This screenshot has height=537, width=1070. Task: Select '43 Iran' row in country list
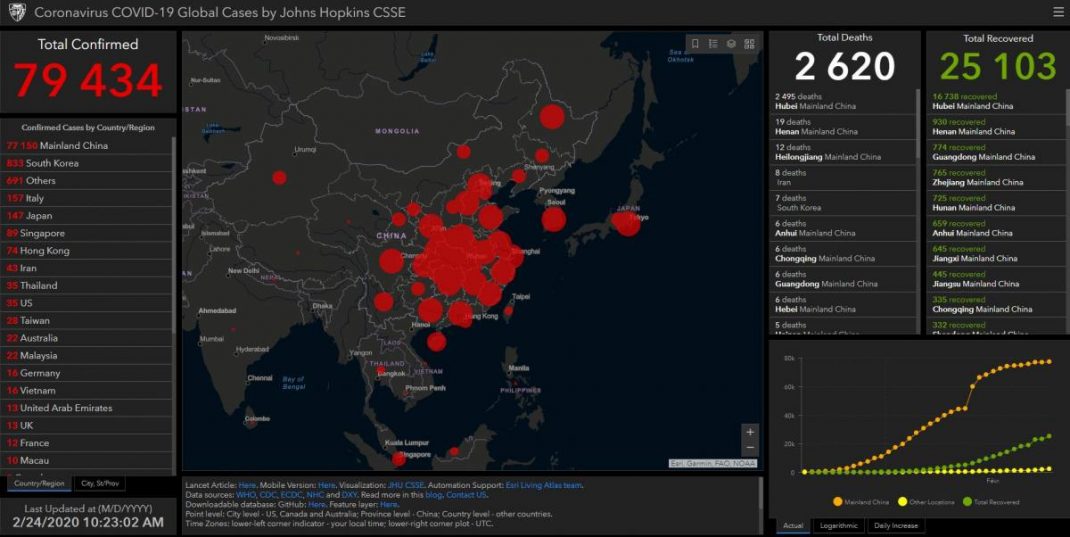86,268
